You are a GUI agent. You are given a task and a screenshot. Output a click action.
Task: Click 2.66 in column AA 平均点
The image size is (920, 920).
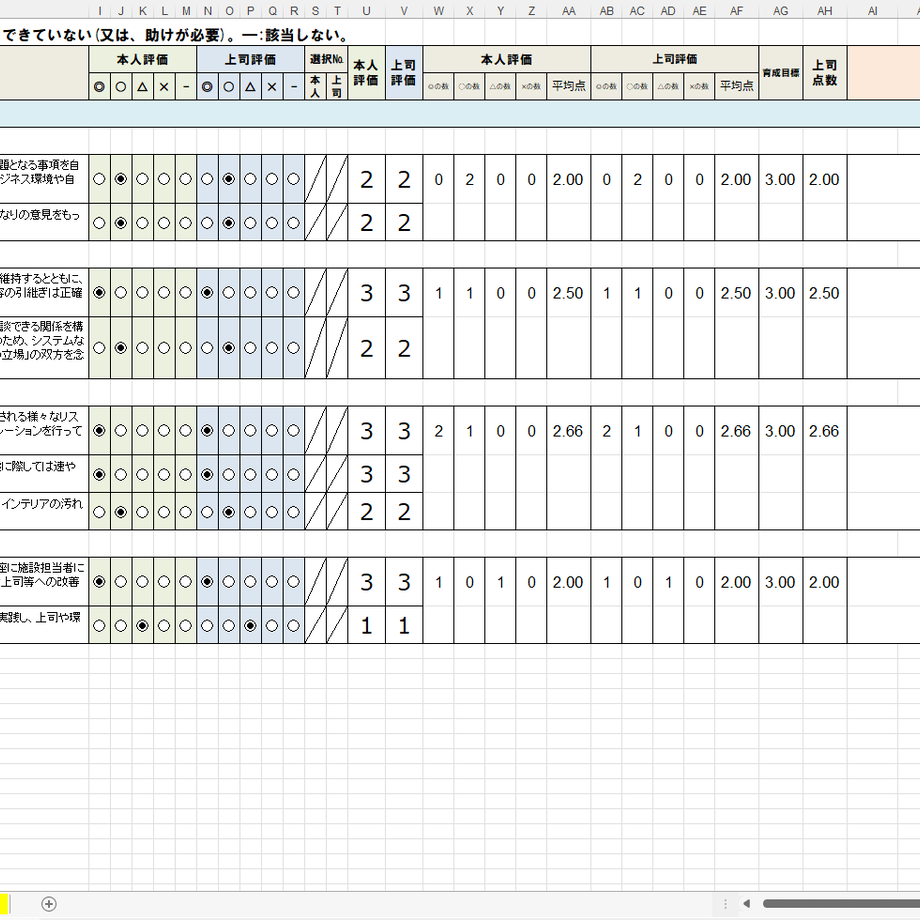(x=568, y=431)
